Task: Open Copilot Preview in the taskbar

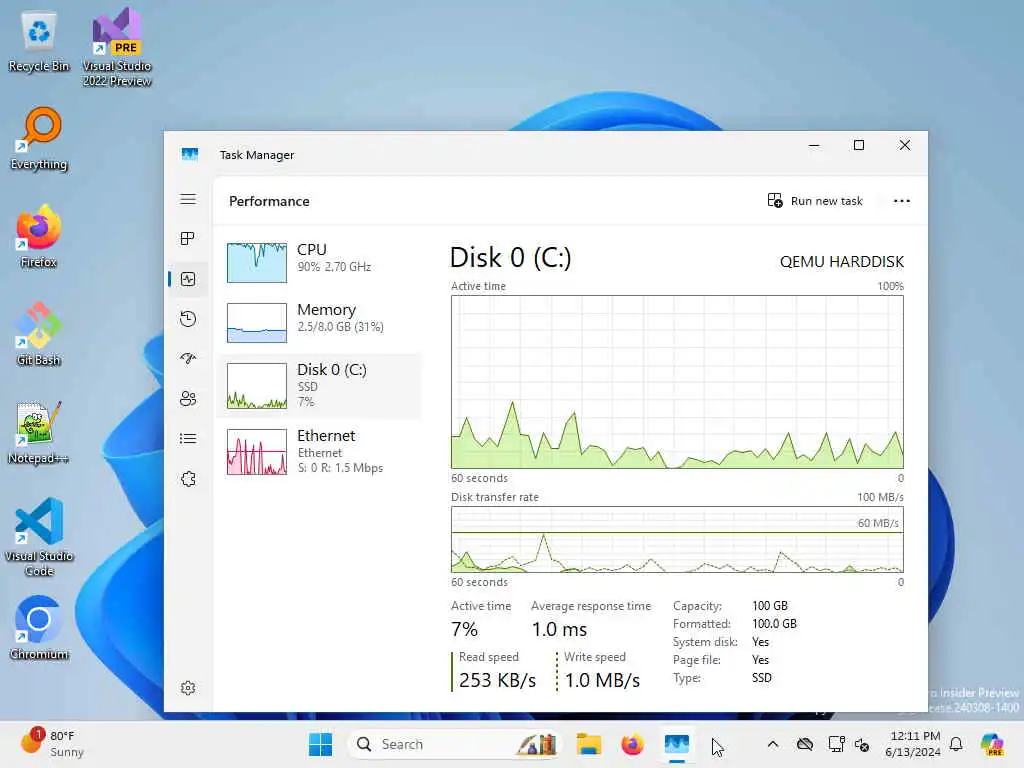Action: coord(992,744)
